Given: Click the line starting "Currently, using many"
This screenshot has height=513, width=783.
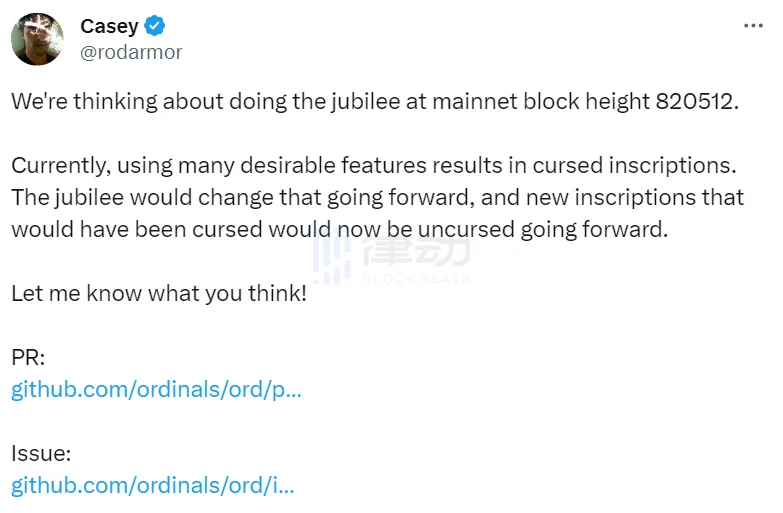Looking at the screenshot, I should point(374,166).
